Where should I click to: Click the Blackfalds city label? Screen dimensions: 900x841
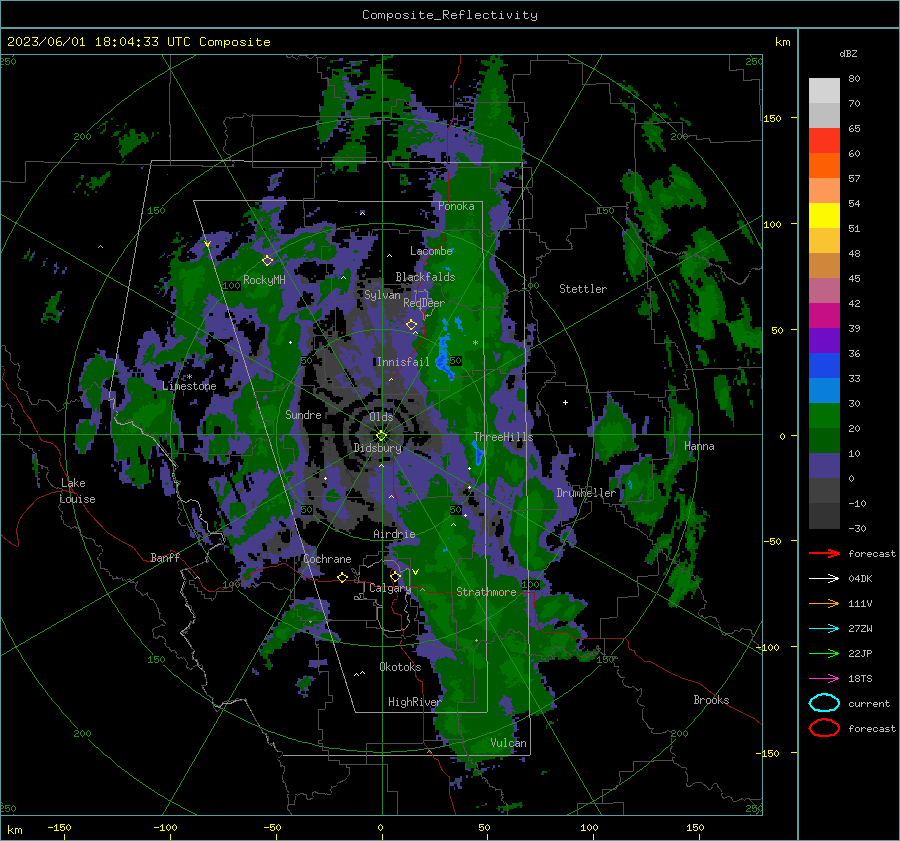(425, 277)
